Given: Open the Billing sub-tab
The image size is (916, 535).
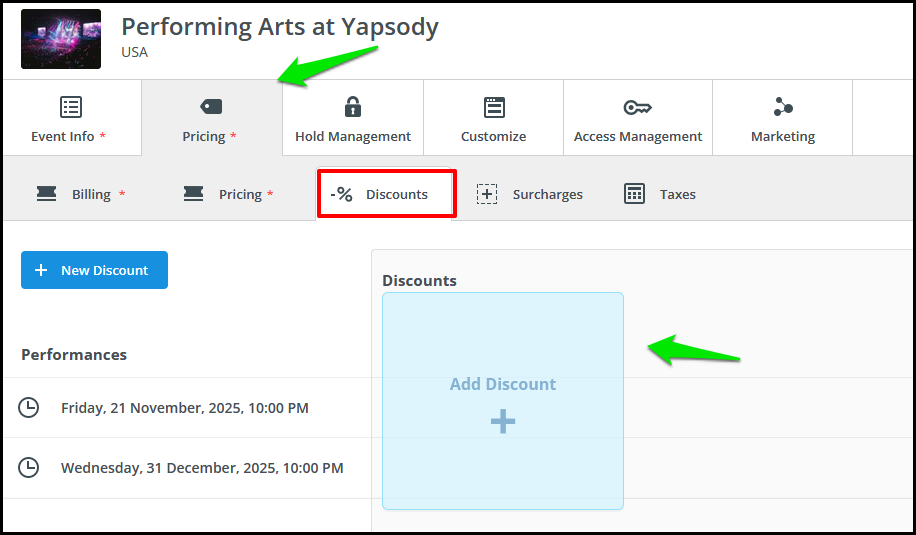Looking at the screenshot, I should (x=81, y=194).
